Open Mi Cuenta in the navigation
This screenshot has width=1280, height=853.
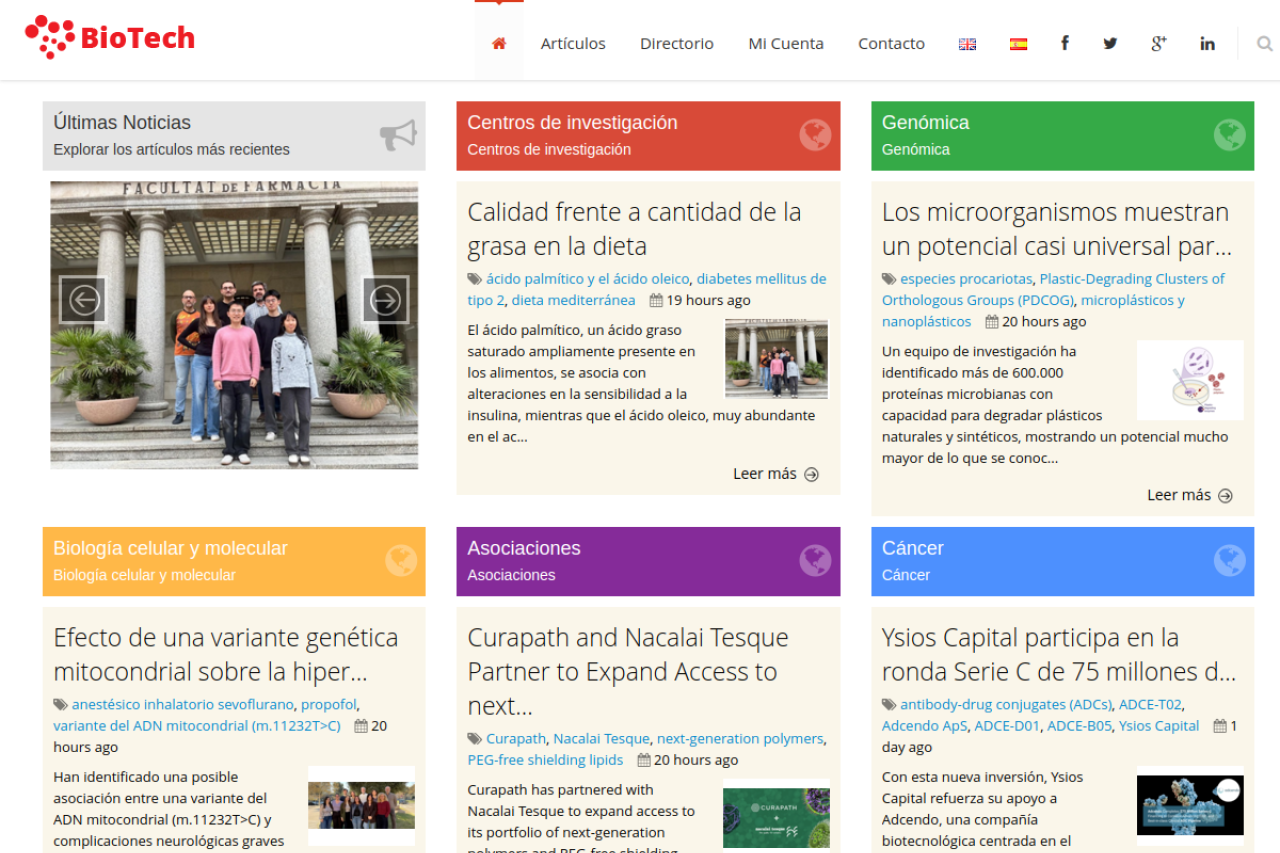786,43
